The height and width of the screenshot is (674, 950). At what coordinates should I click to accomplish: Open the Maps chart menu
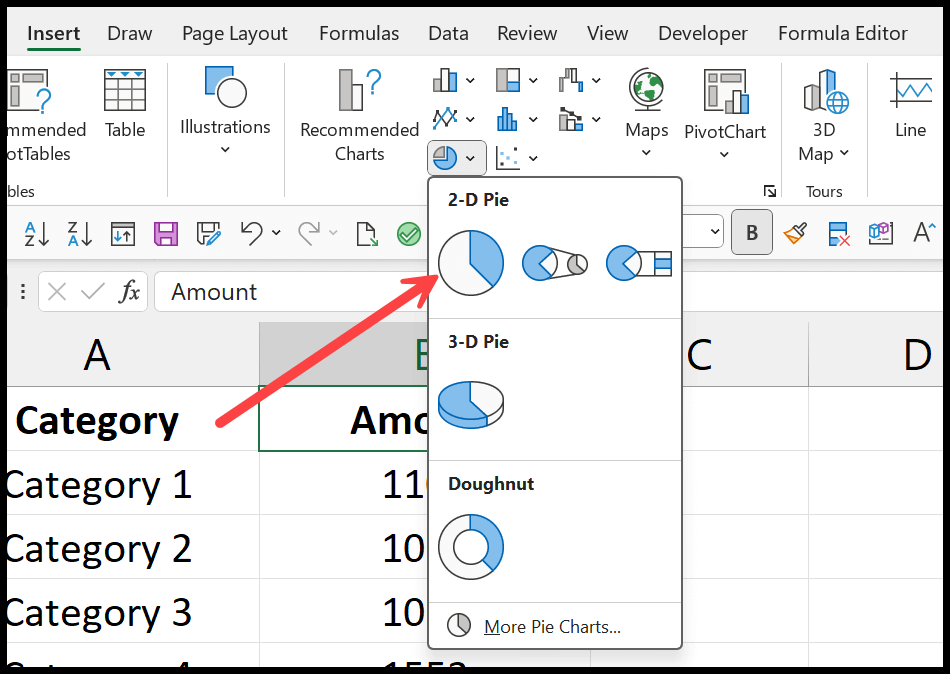646,113
